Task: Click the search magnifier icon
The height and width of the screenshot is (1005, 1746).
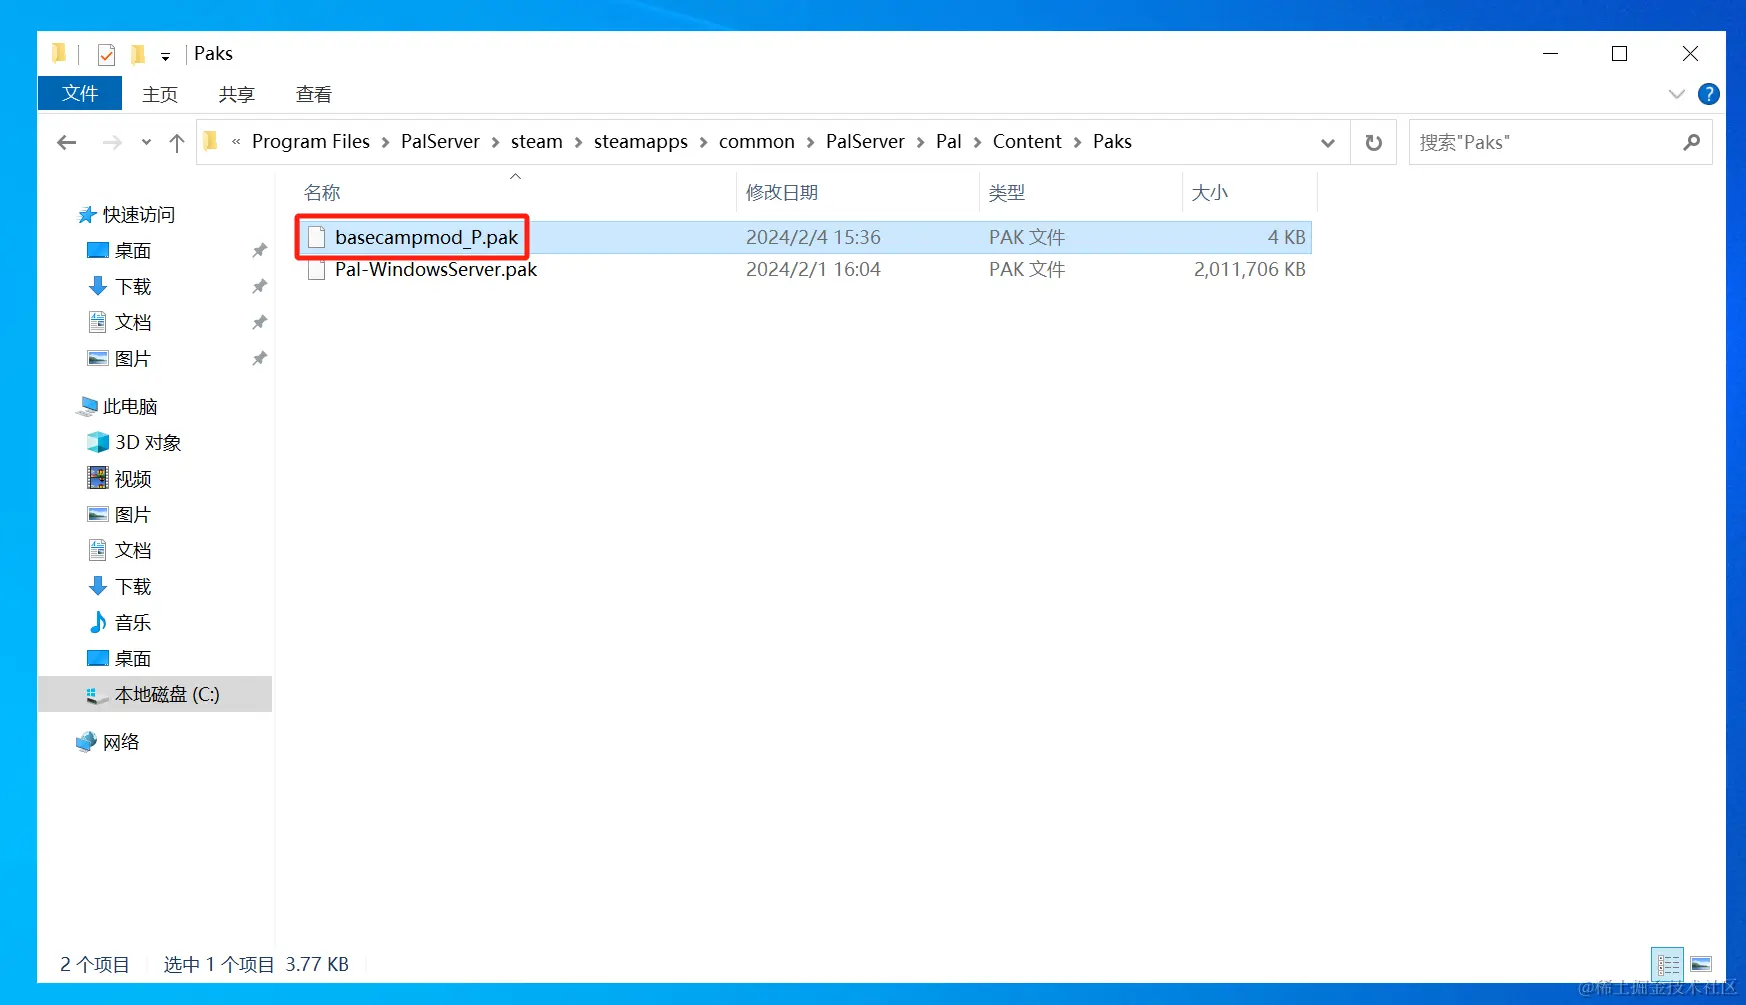Action: tap(1691, 142)
